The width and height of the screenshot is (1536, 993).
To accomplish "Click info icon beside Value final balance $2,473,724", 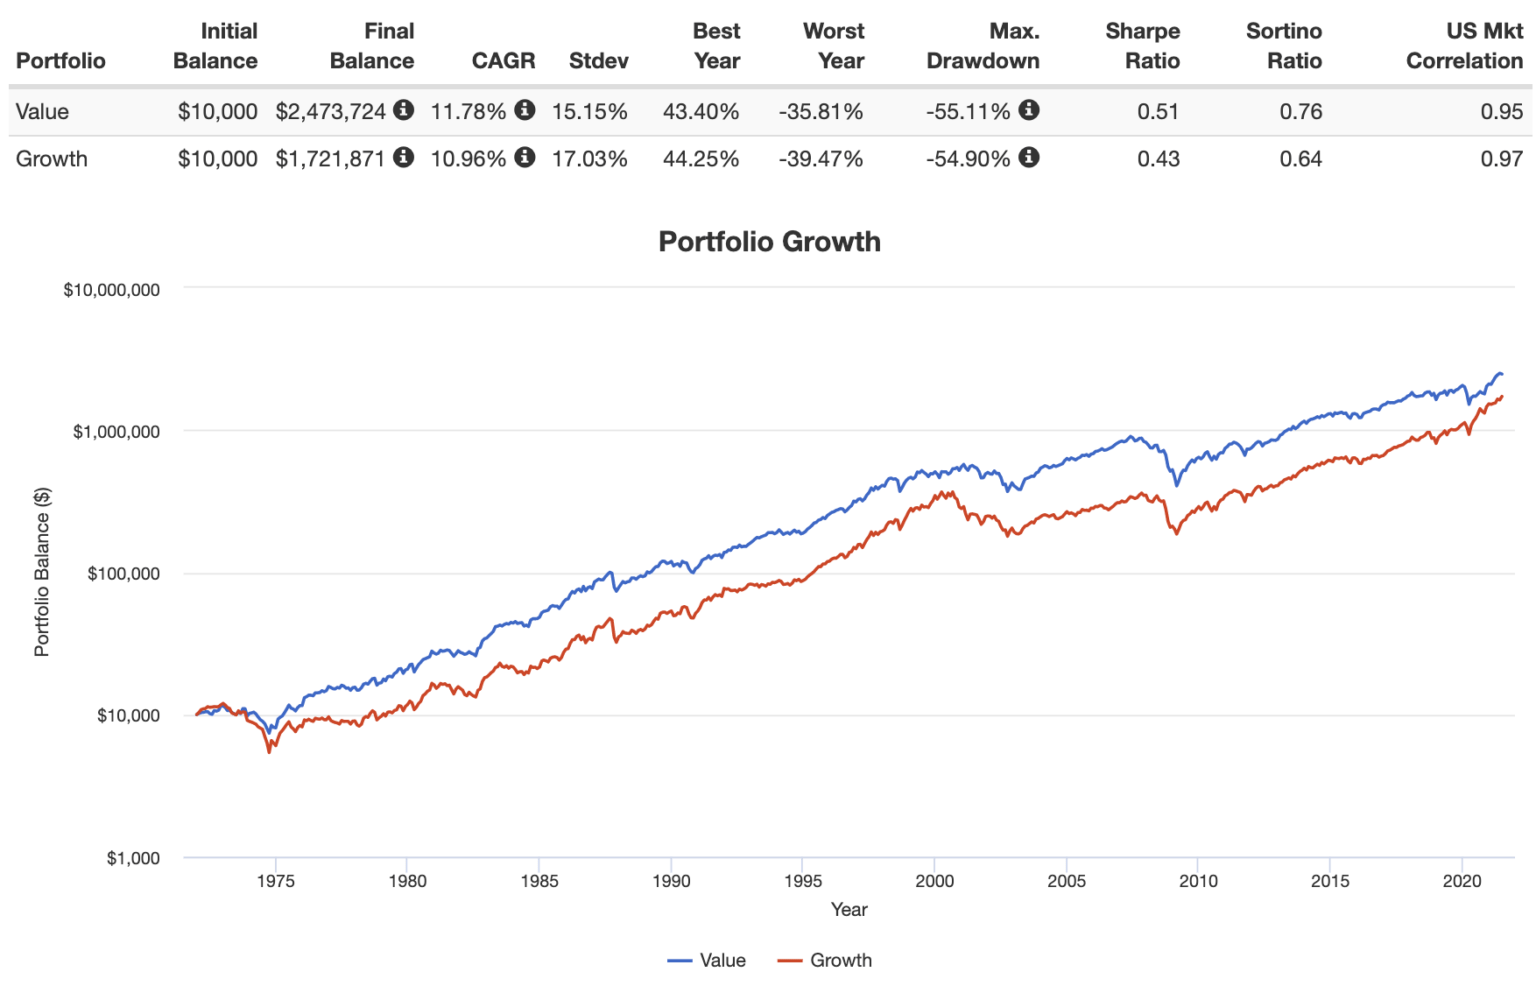I will point(403,110).
